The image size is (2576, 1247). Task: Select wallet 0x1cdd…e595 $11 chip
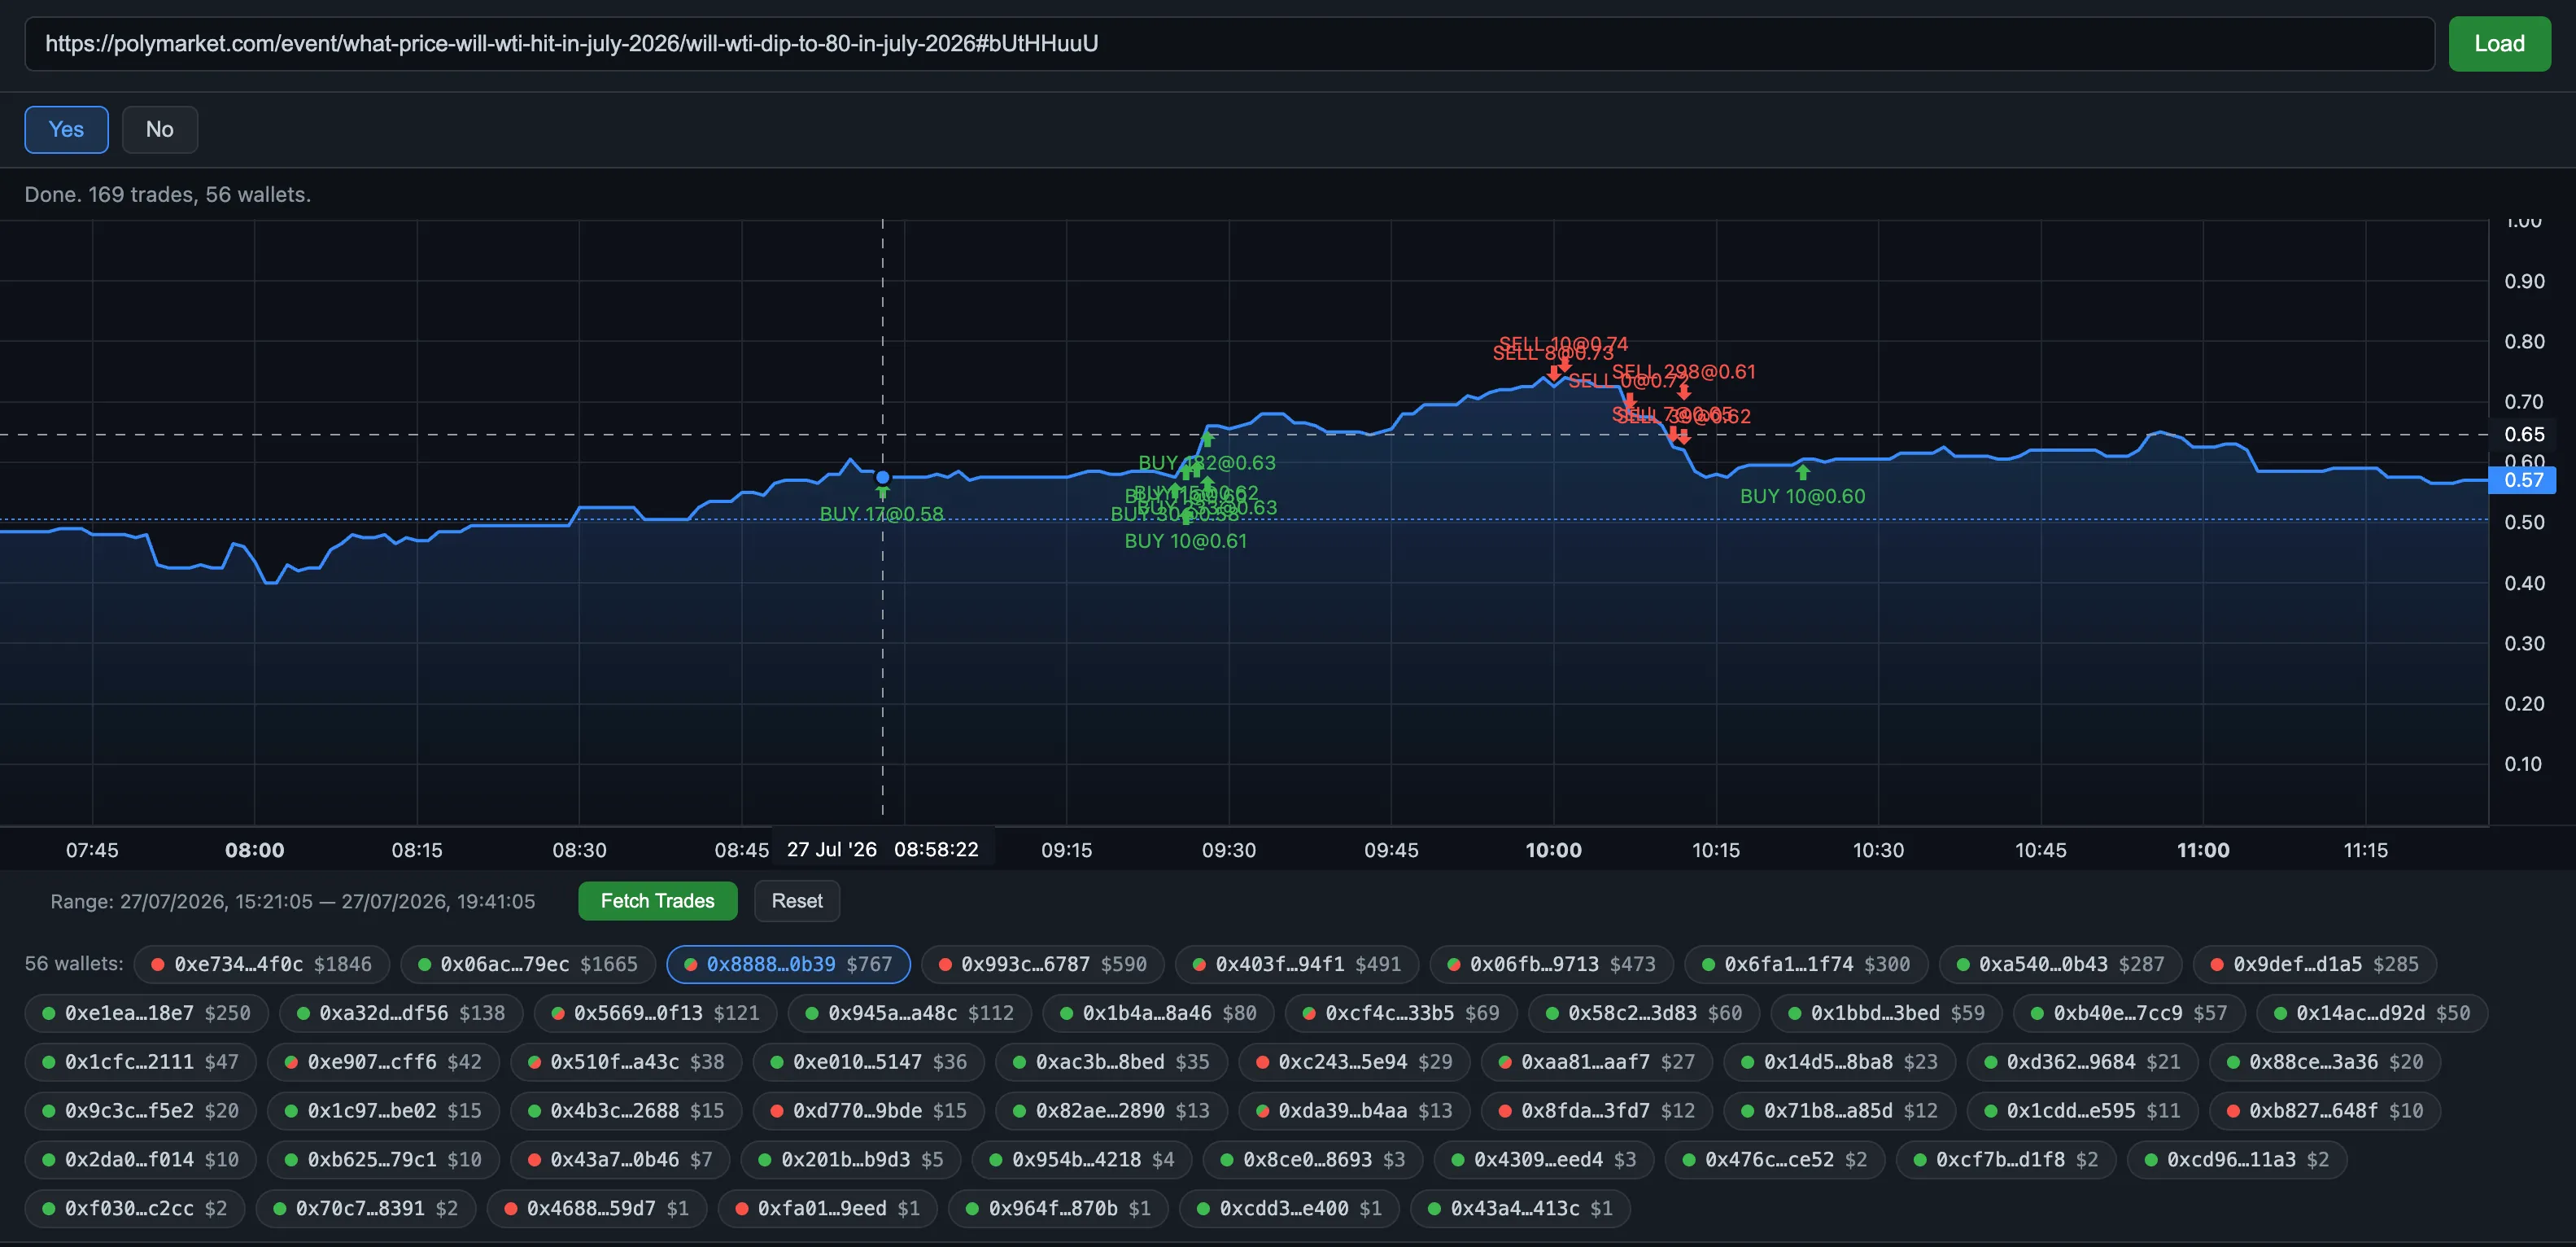pos(2082,1111)
